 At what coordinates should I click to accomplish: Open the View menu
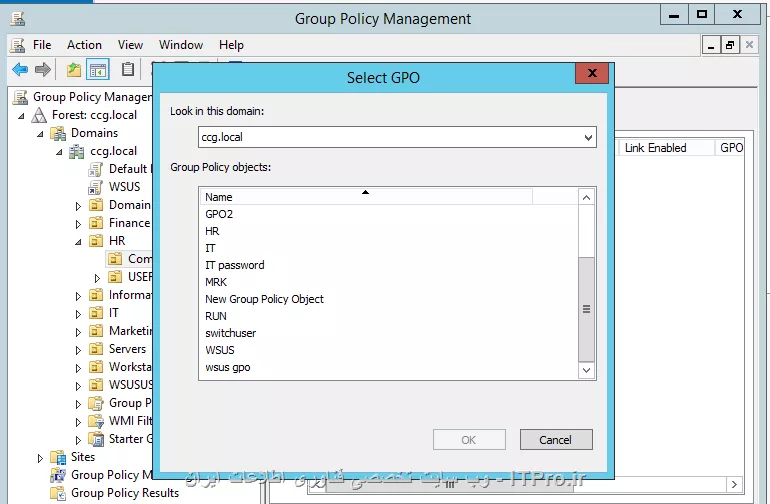(130, 45)
